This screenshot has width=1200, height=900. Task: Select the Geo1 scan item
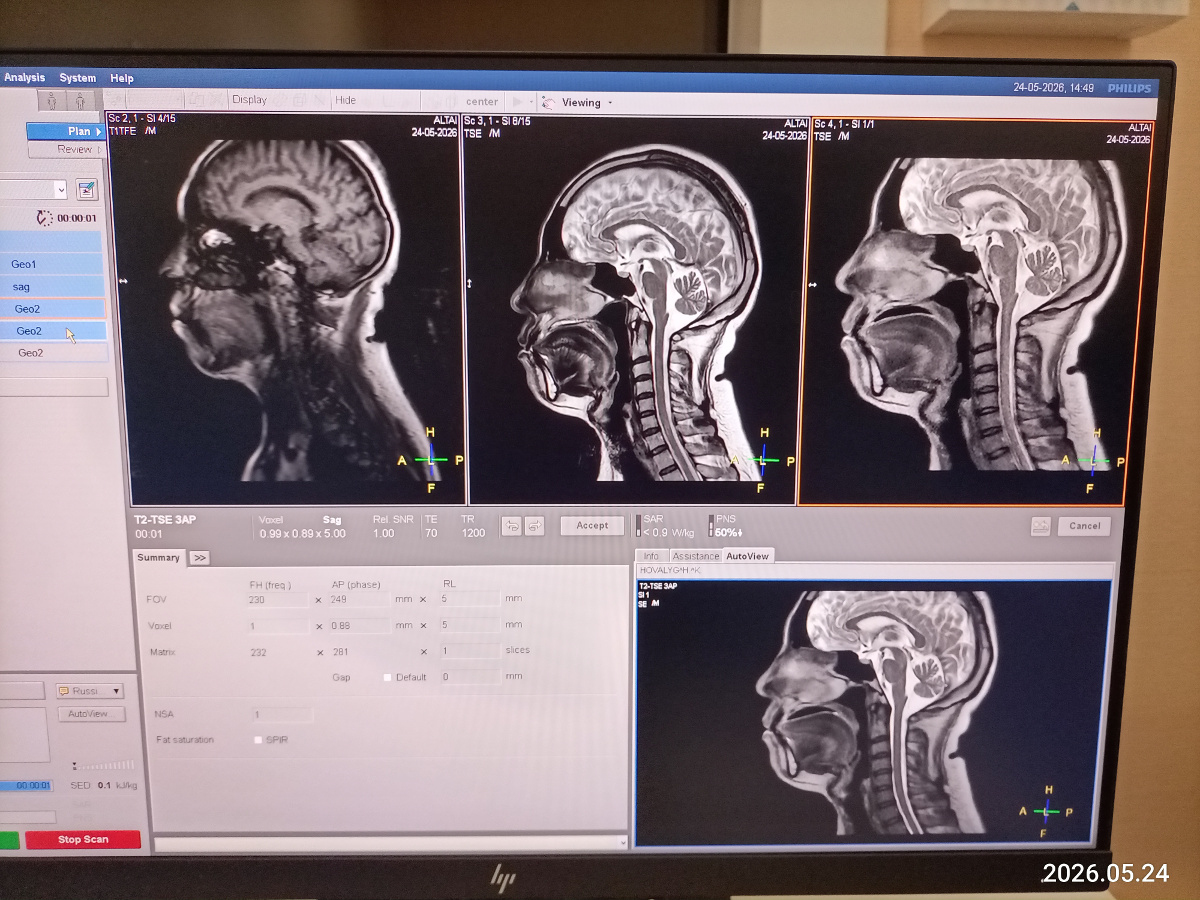[51, 264]
